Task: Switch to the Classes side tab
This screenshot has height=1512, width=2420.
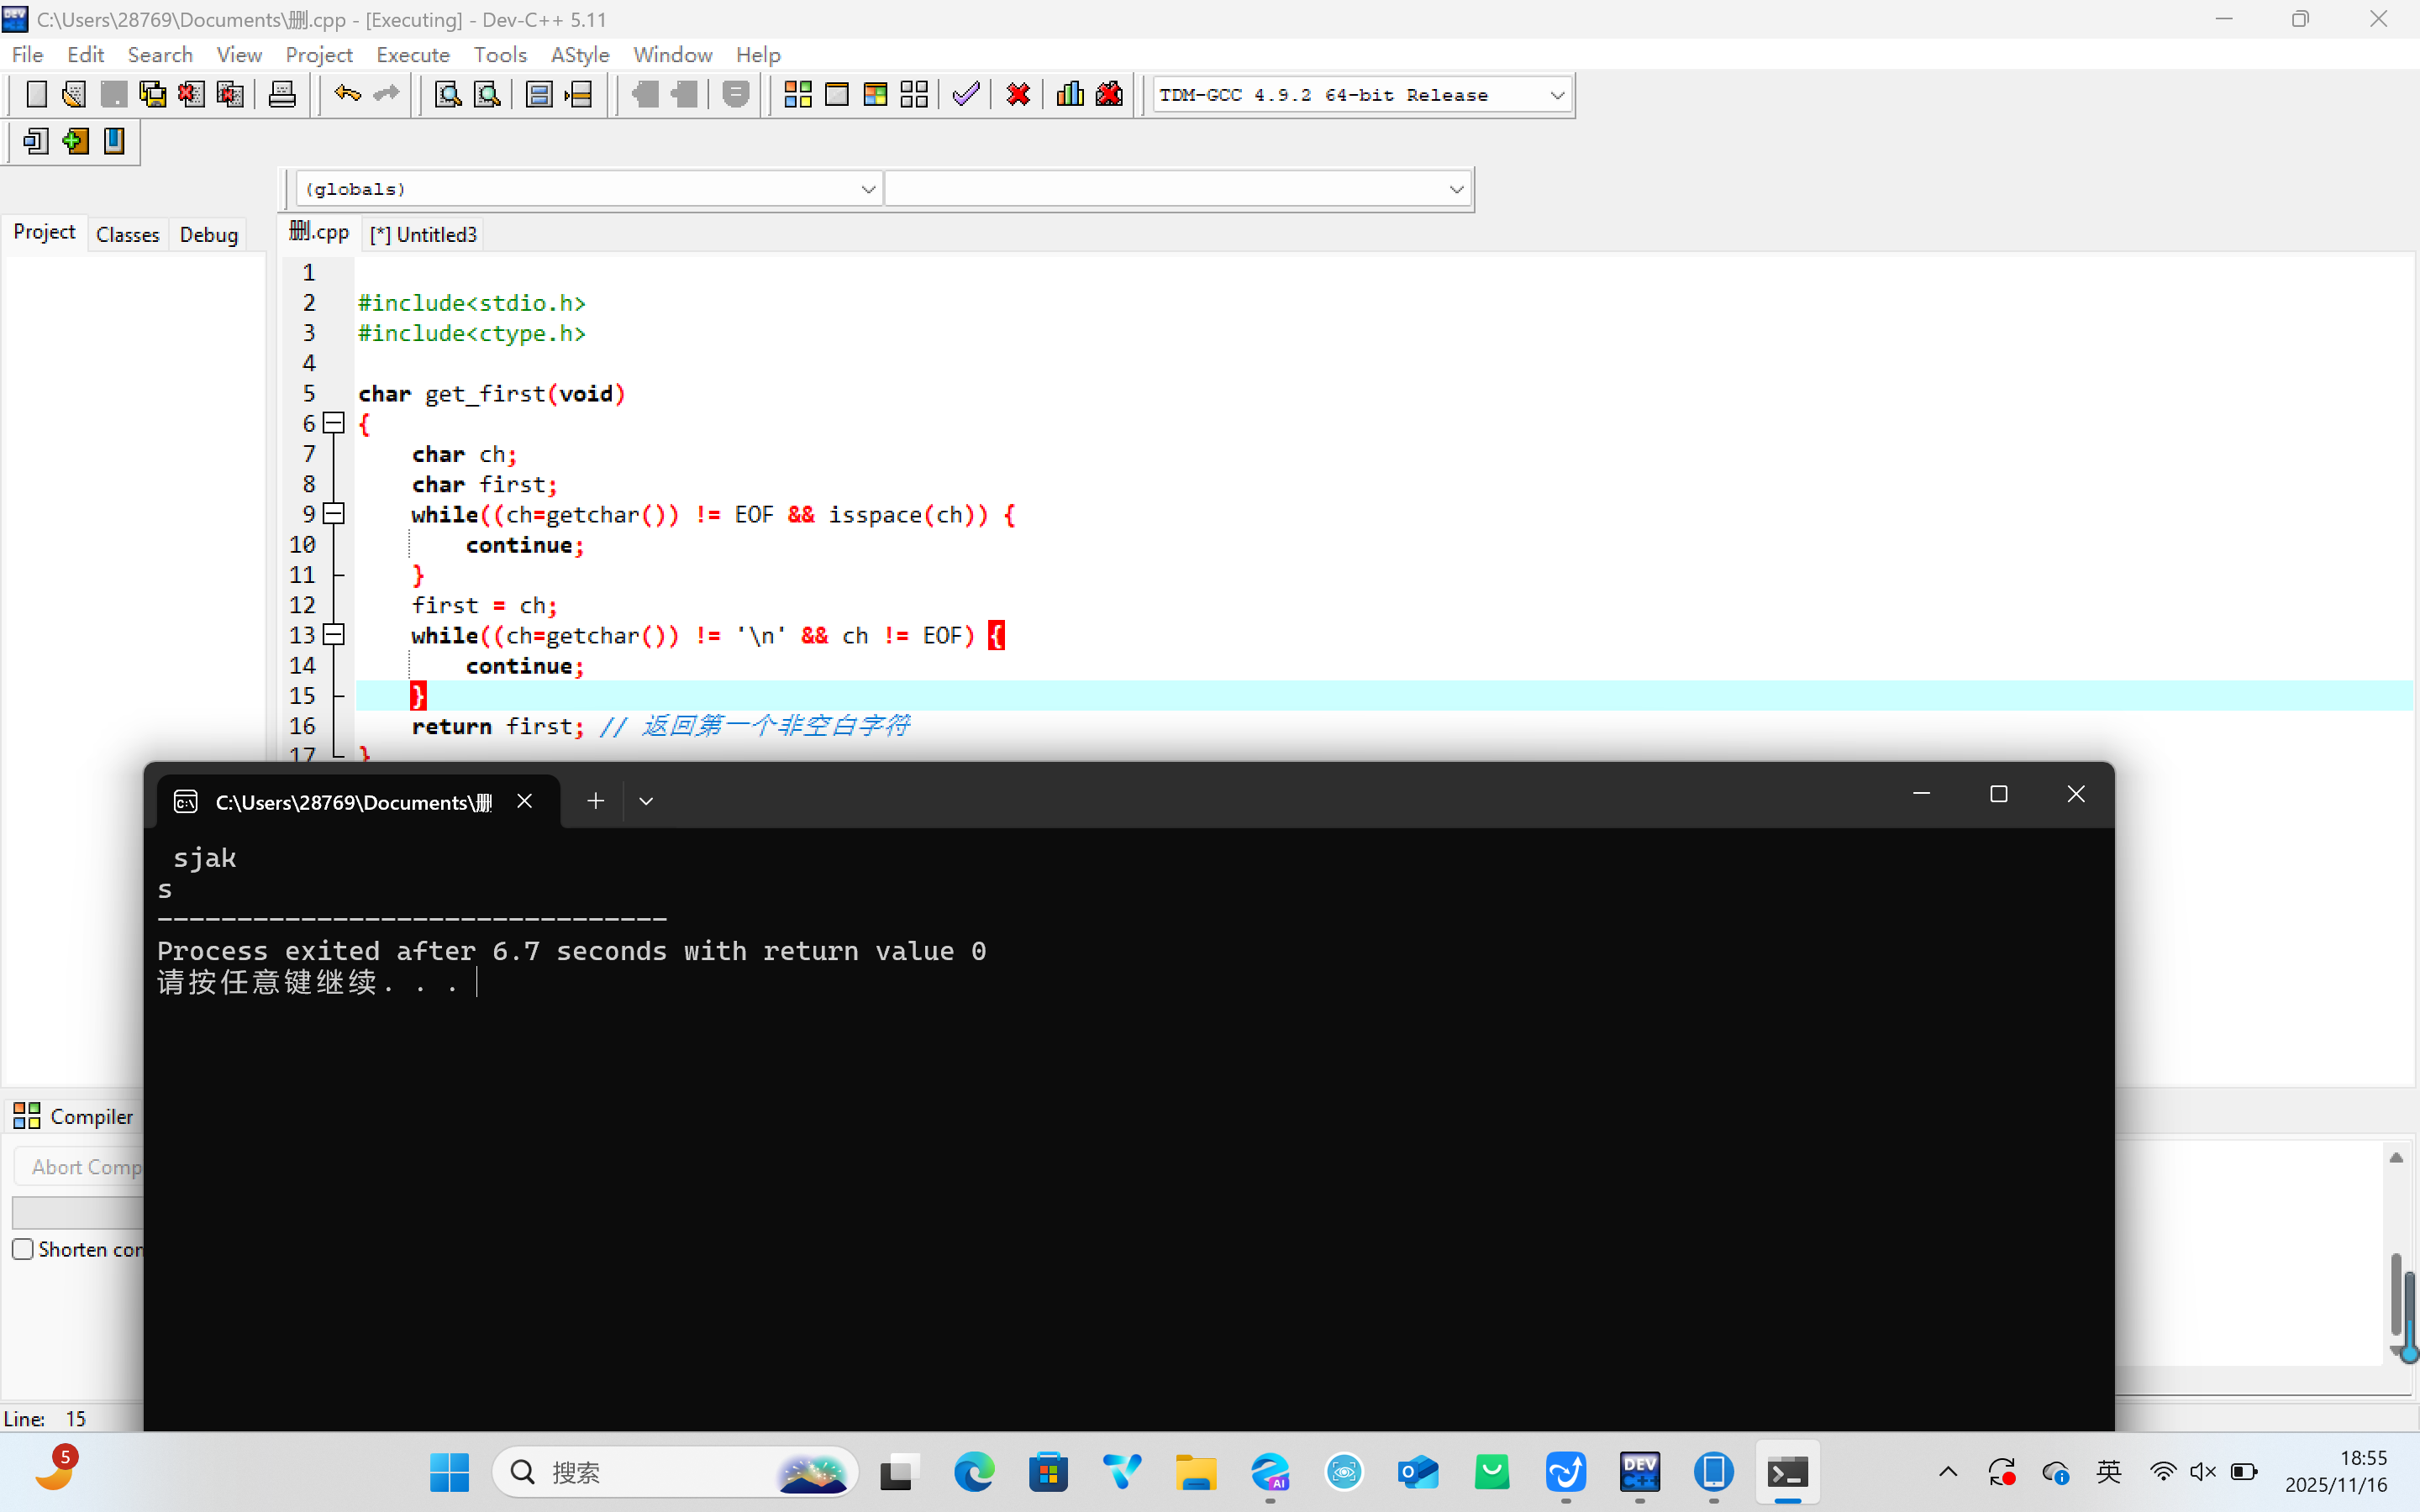Action: coord(127,234)
